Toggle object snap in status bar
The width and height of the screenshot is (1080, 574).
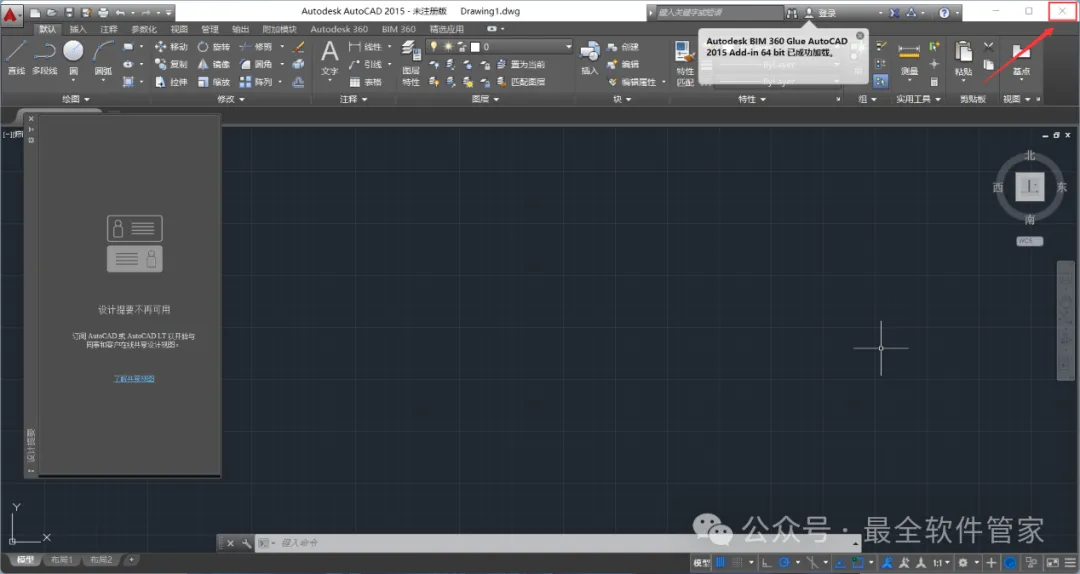point(858,562)
